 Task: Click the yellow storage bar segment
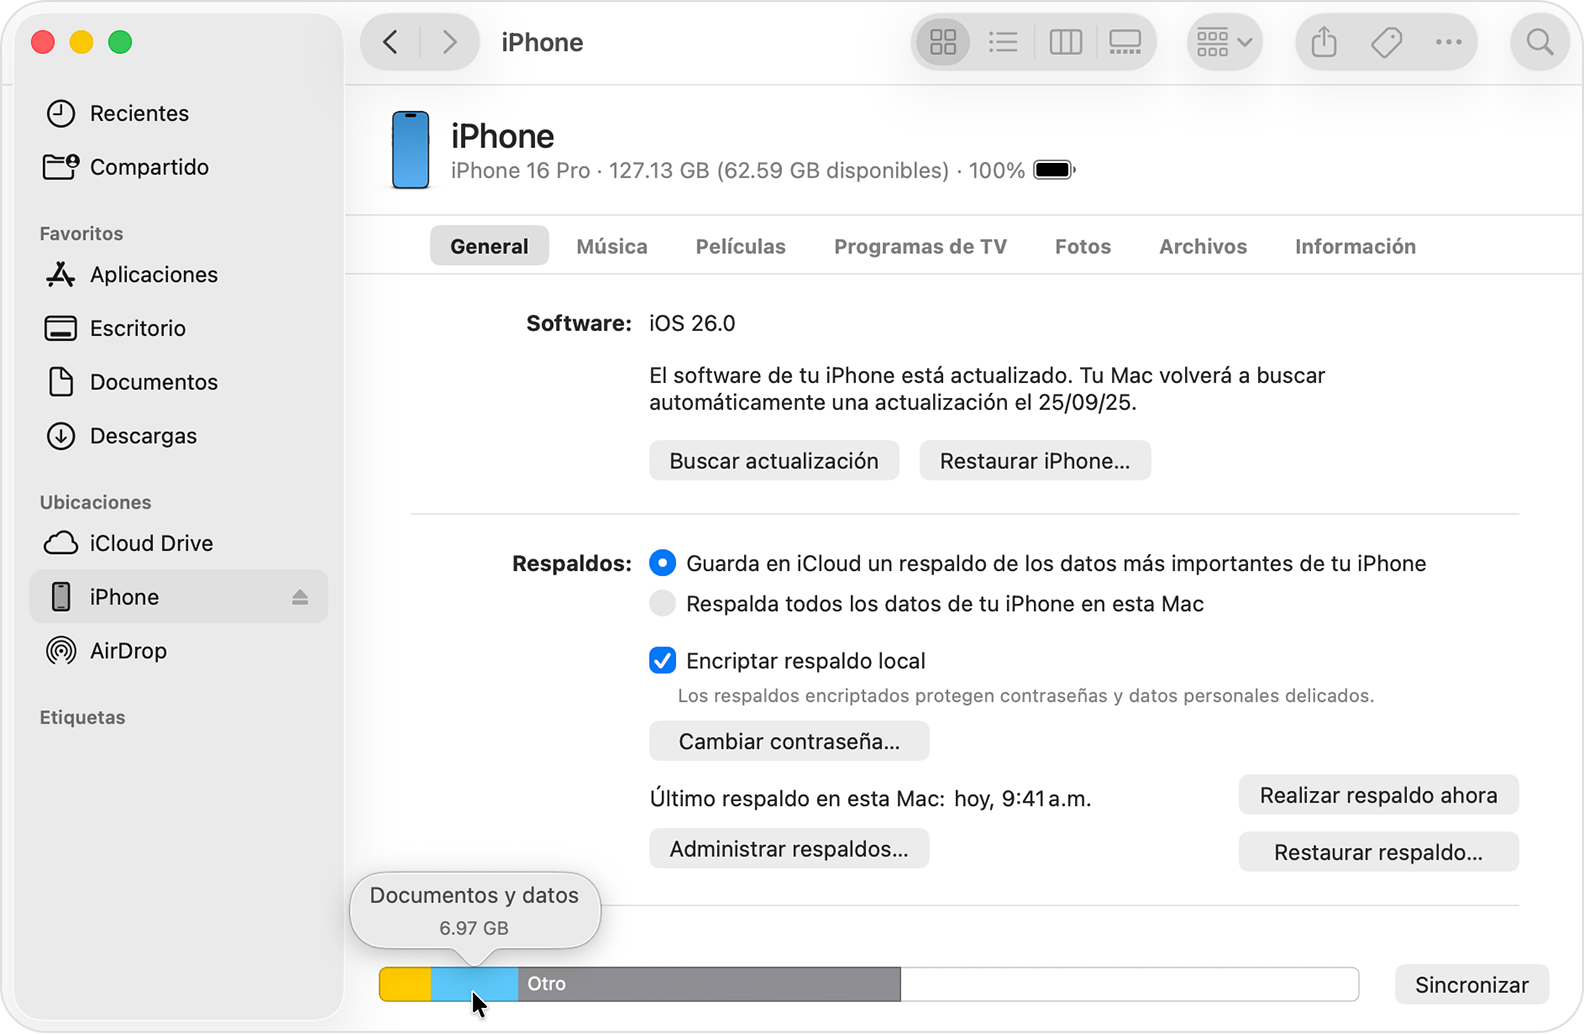pos(405,984)
